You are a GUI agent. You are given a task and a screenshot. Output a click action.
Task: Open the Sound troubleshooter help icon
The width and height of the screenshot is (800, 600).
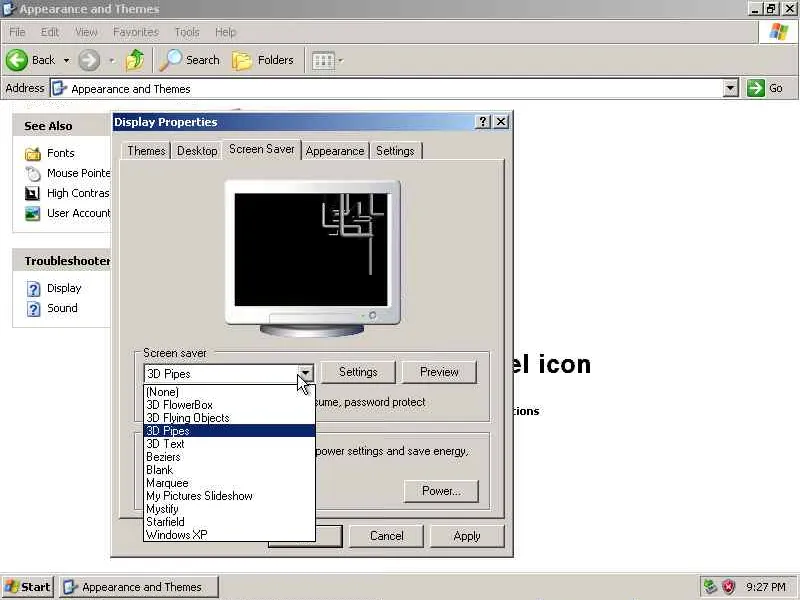(x=34, y=309)
